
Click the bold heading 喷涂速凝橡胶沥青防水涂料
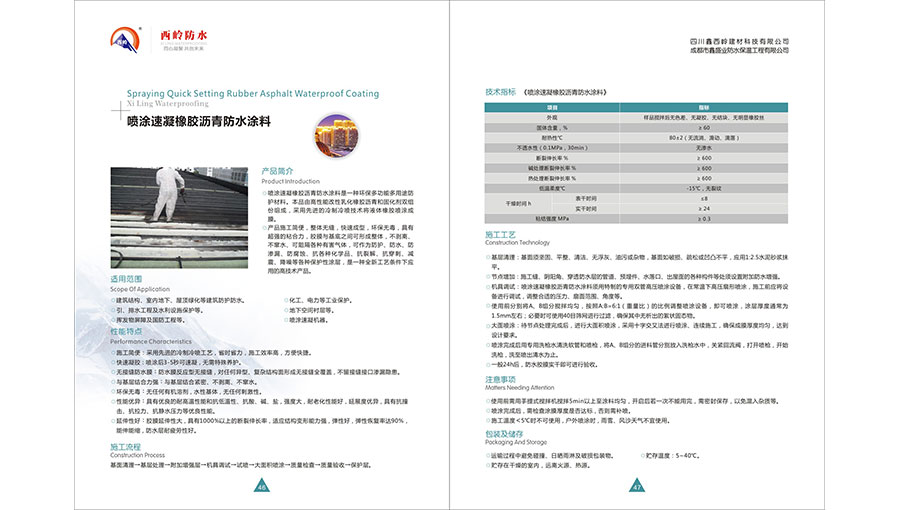pos(199,122)
